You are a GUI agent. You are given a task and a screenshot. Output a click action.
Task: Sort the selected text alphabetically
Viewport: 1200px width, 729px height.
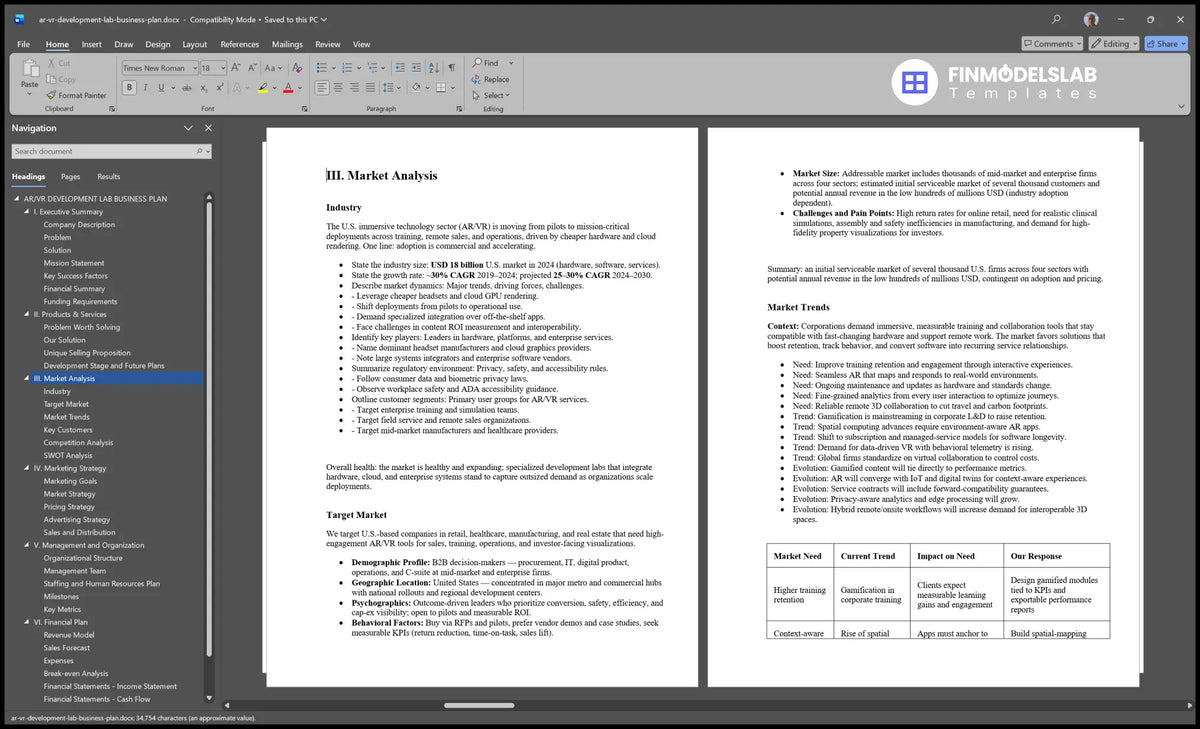[x=433, y=67]
